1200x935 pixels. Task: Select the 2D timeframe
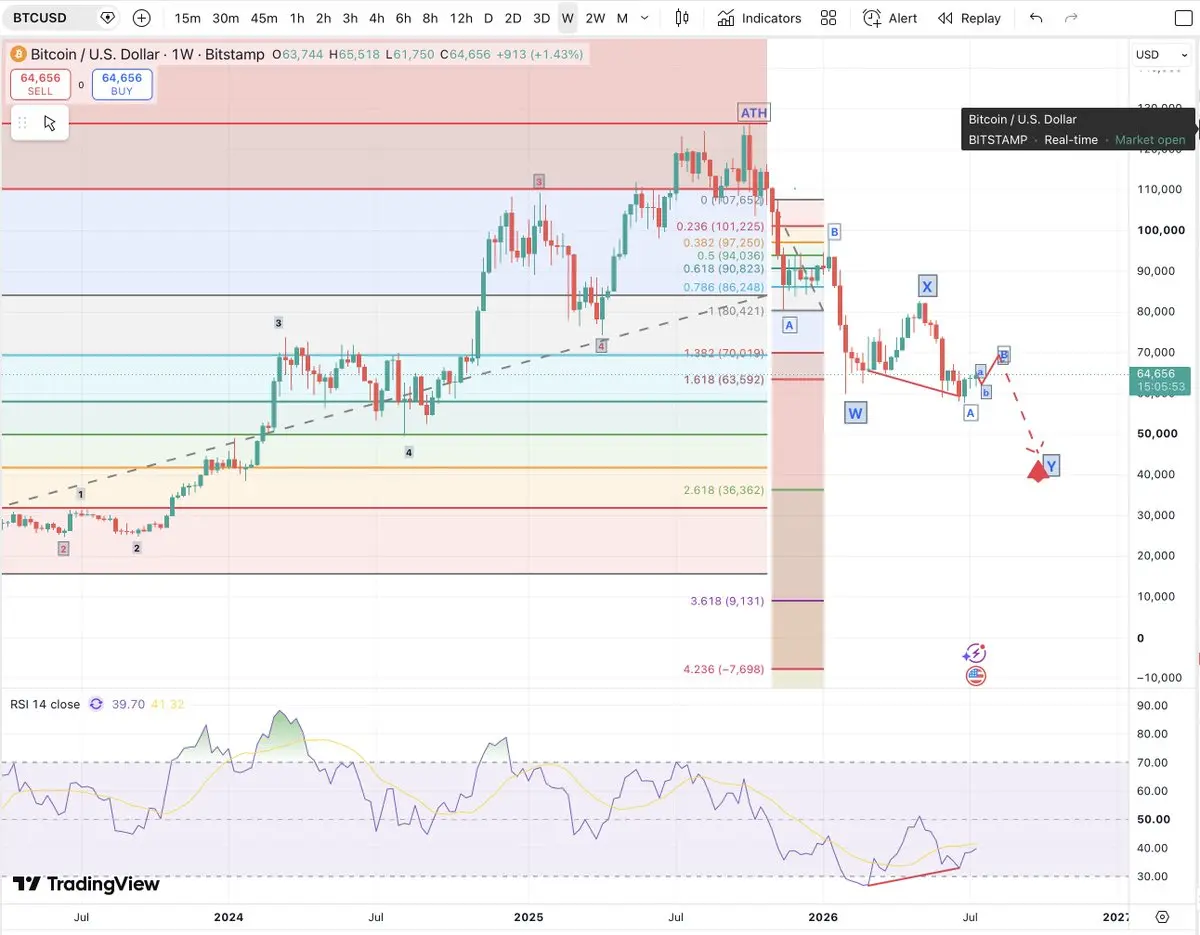(x=513, y=18)
